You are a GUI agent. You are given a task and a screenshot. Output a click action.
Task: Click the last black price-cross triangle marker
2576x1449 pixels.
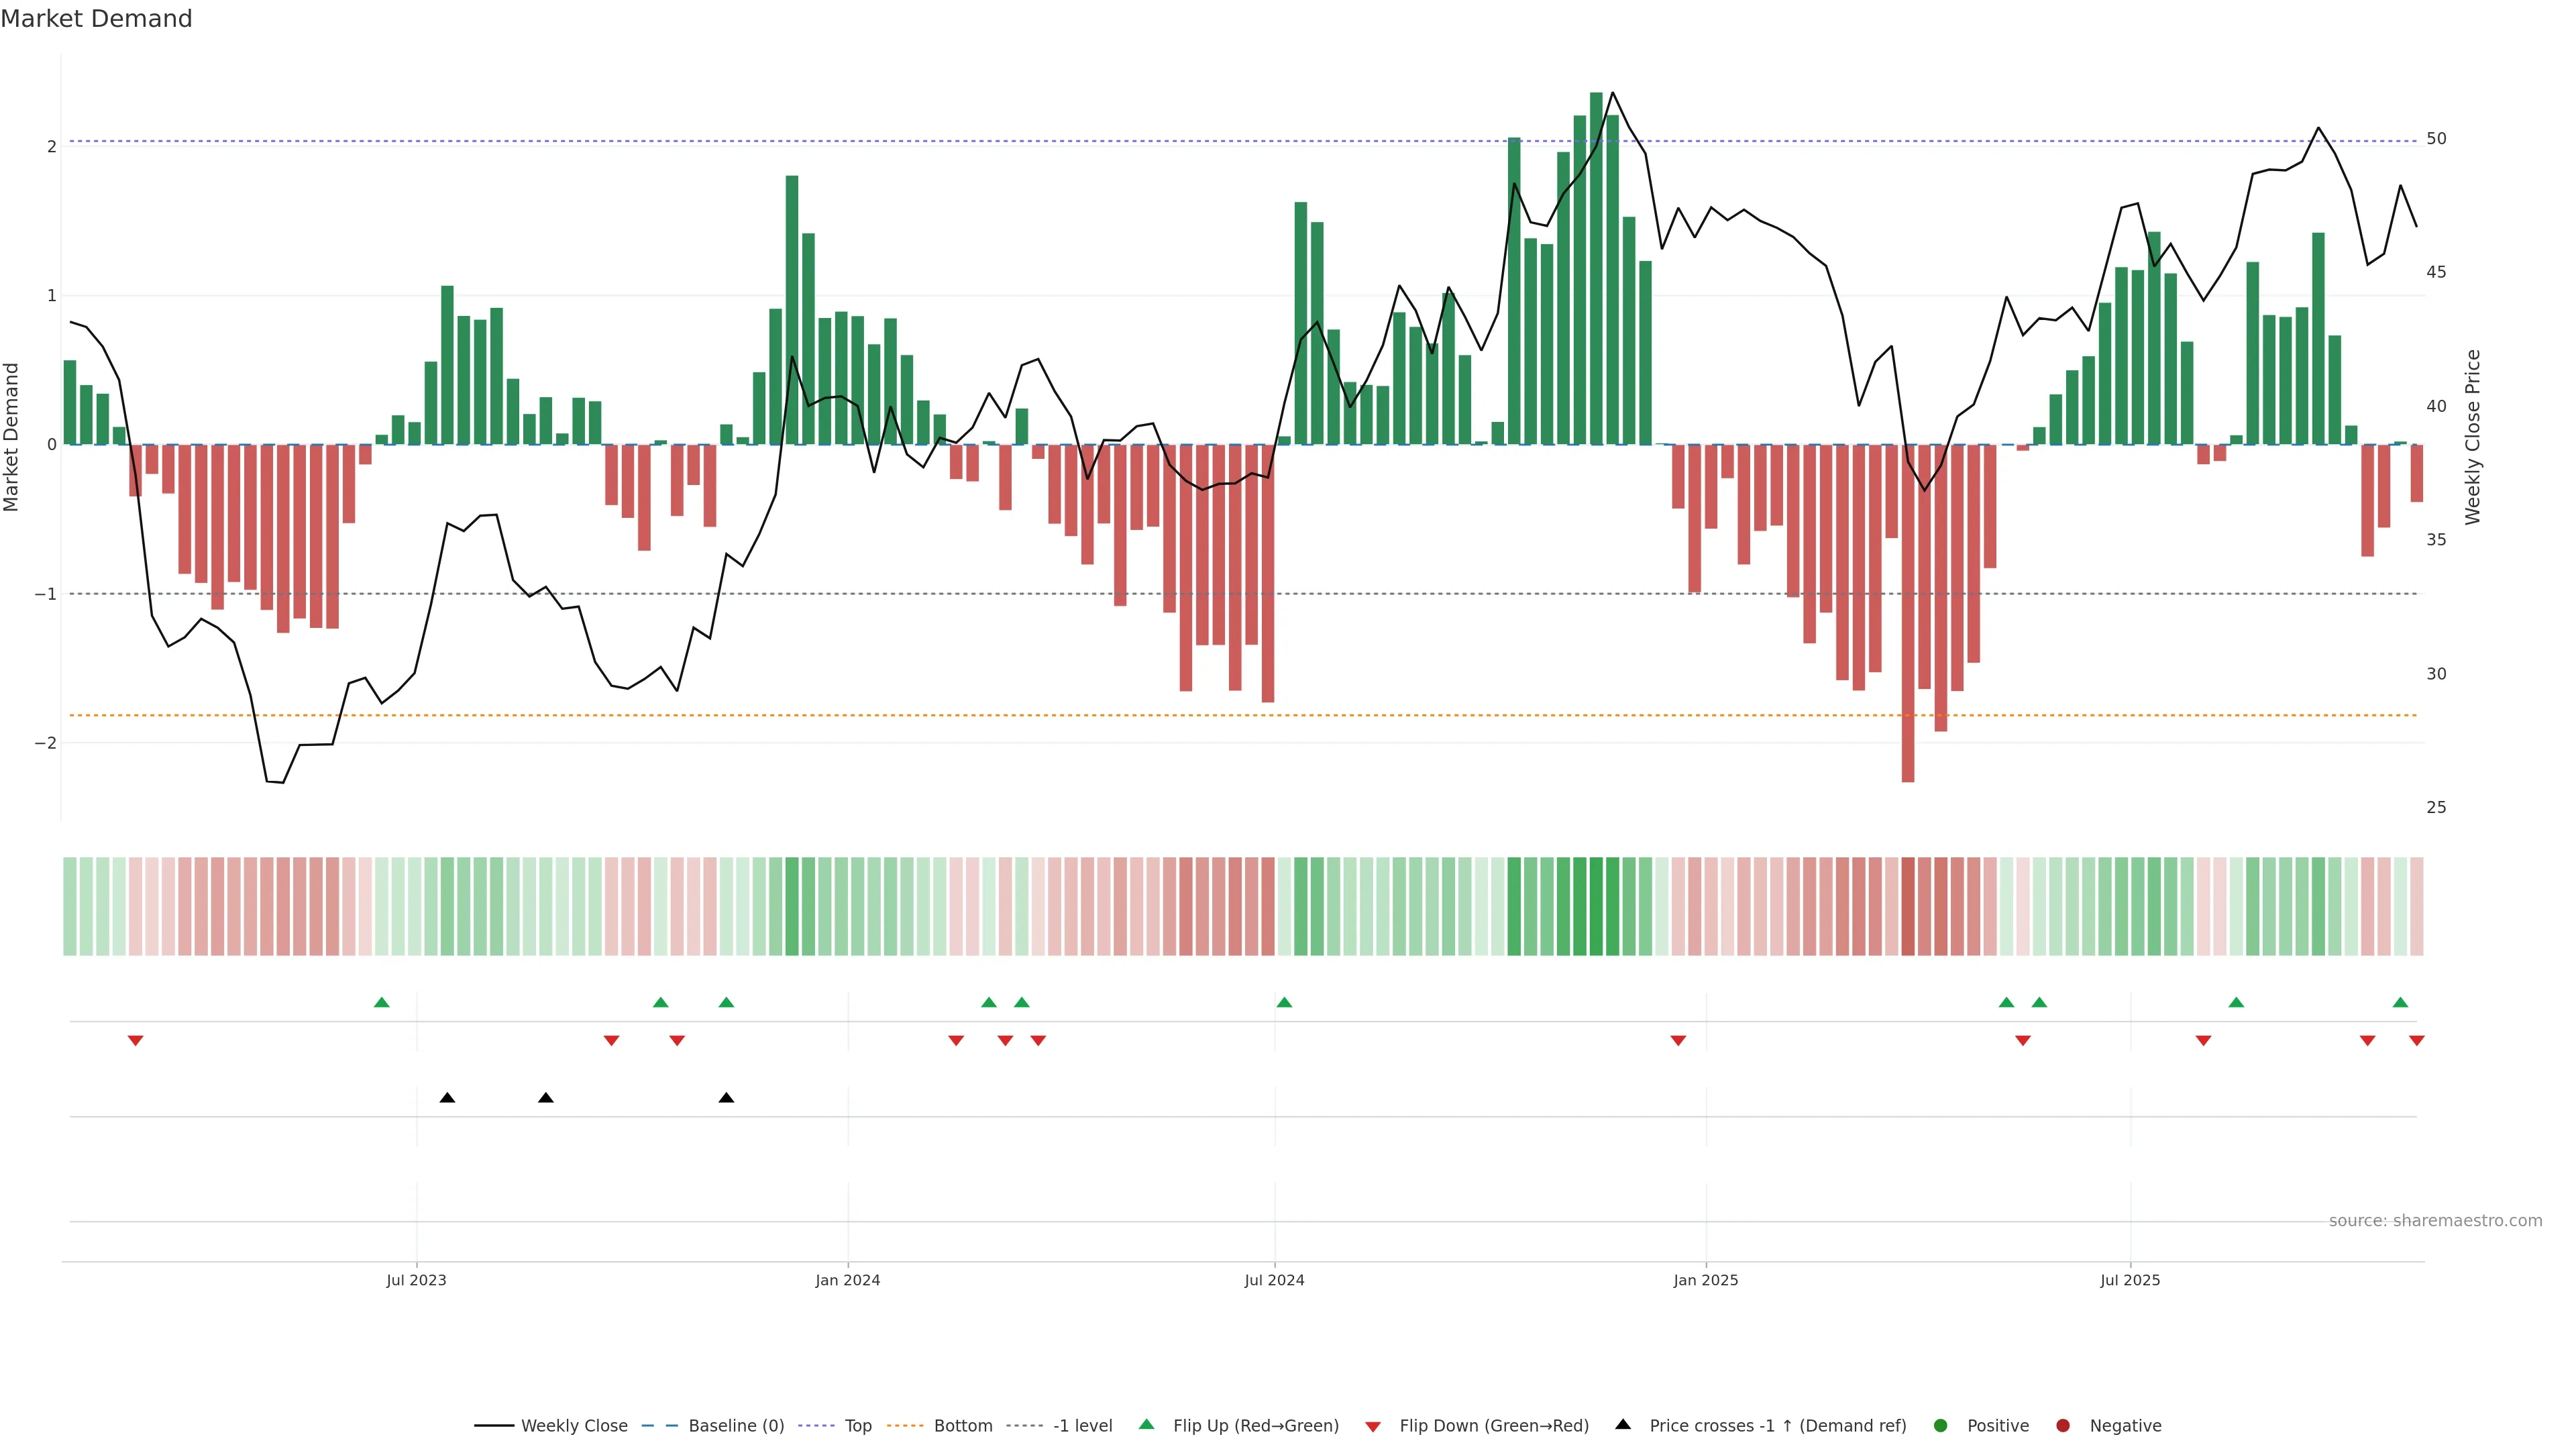(726, 1098)
